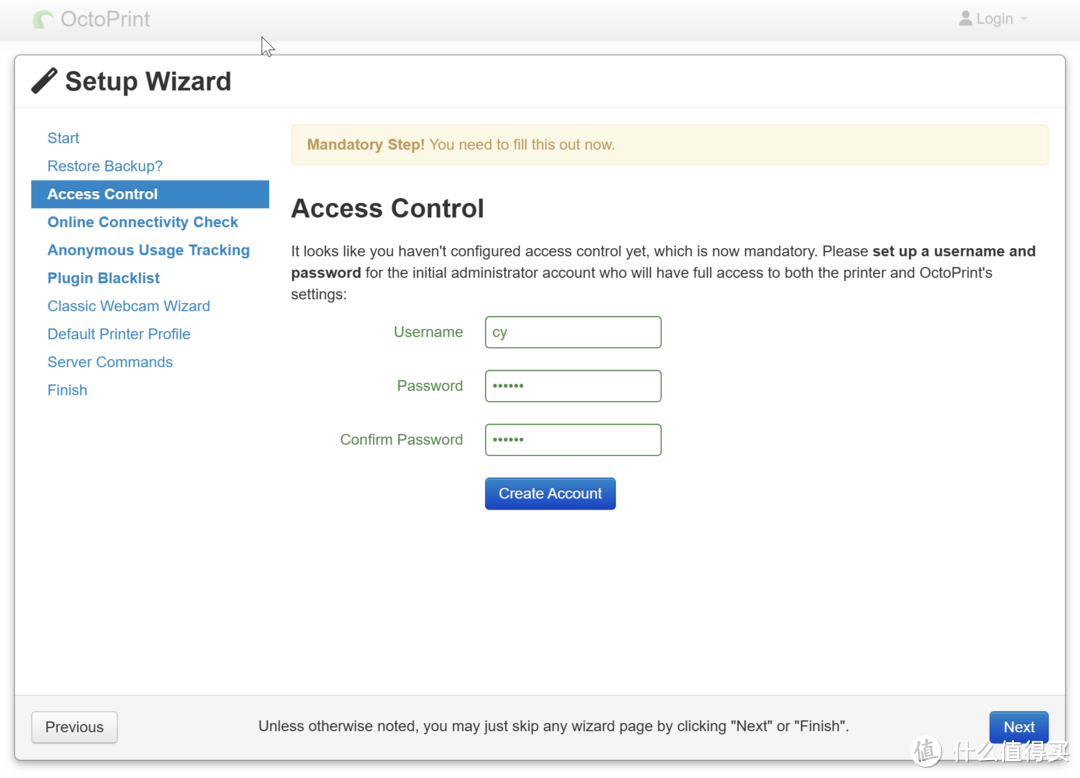Click the user icon beside Login

coord(965,19)
